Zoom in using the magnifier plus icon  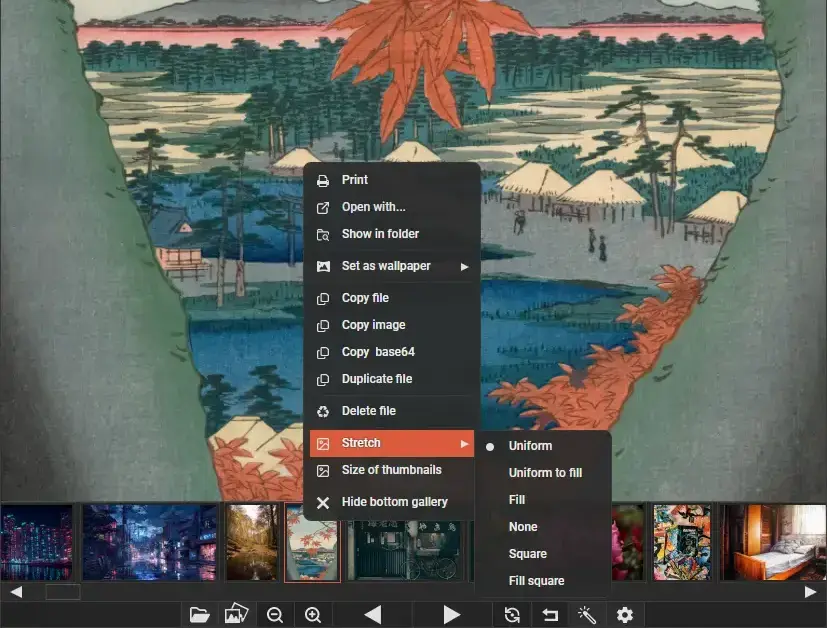(313, 614)
